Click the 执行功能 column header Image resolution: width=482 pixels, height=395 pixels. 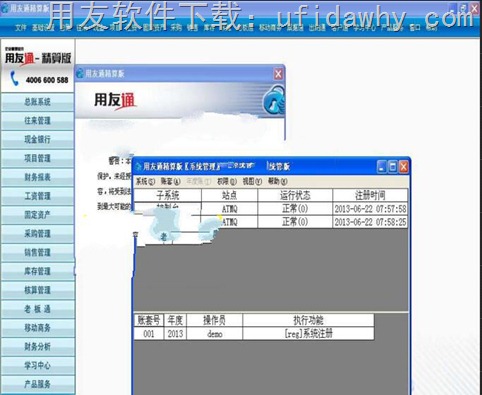tap(308, 320)
